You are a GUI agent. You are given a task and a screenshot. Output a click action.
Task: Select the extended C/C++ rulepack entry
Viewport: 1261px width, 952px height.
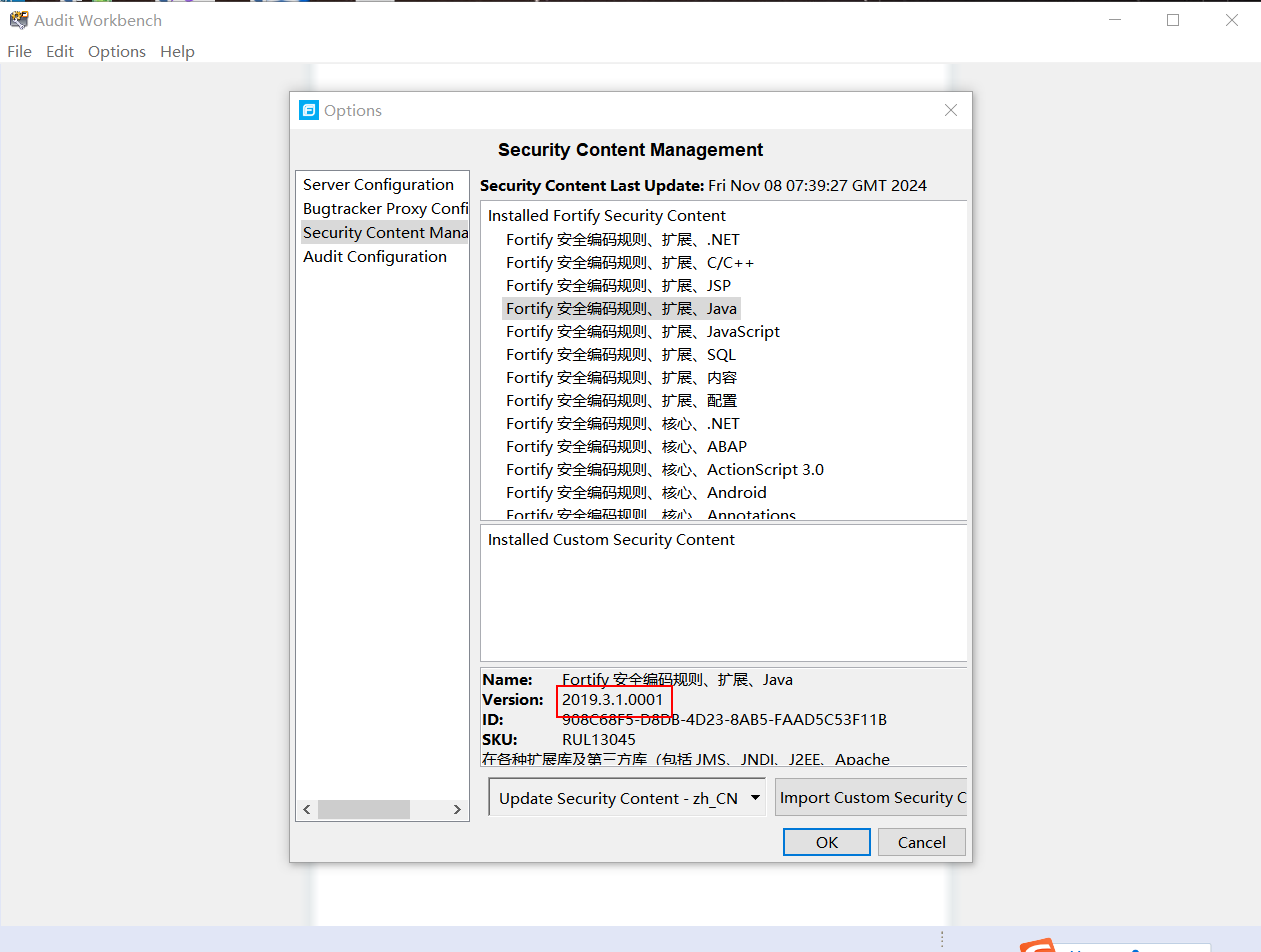pos(630,263)
